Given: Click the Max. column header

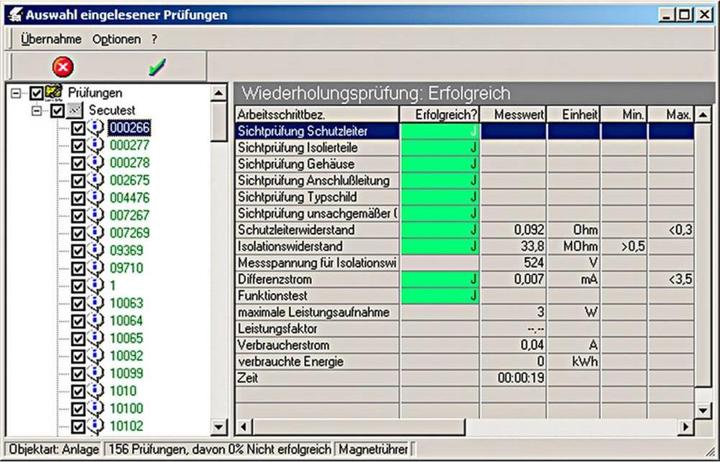Looking at the screenshot, I should click(670, 114).
